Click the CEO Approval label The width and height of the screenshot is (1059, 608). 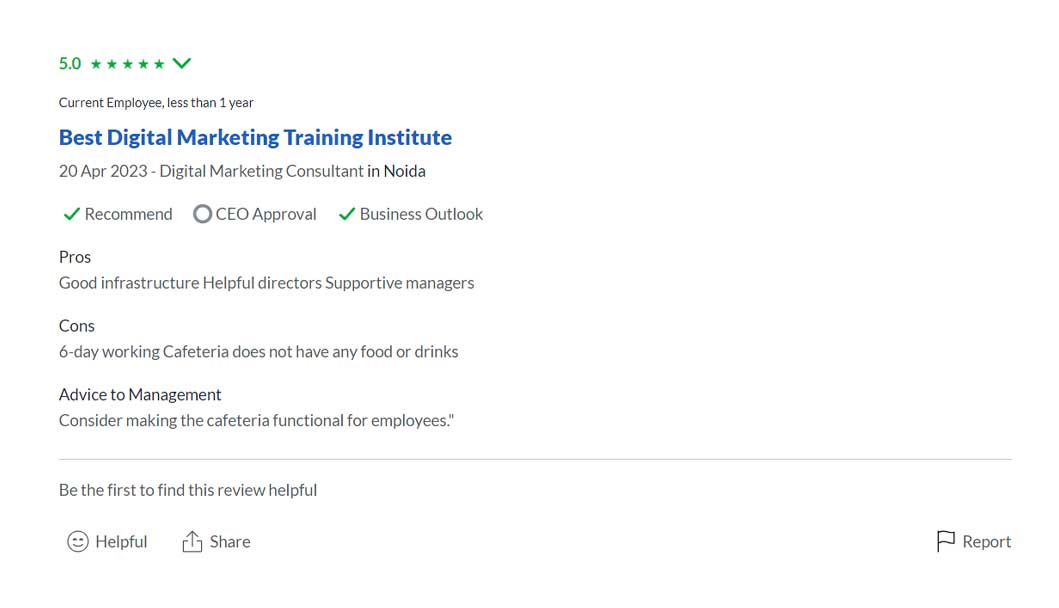(x=266, y=214)
